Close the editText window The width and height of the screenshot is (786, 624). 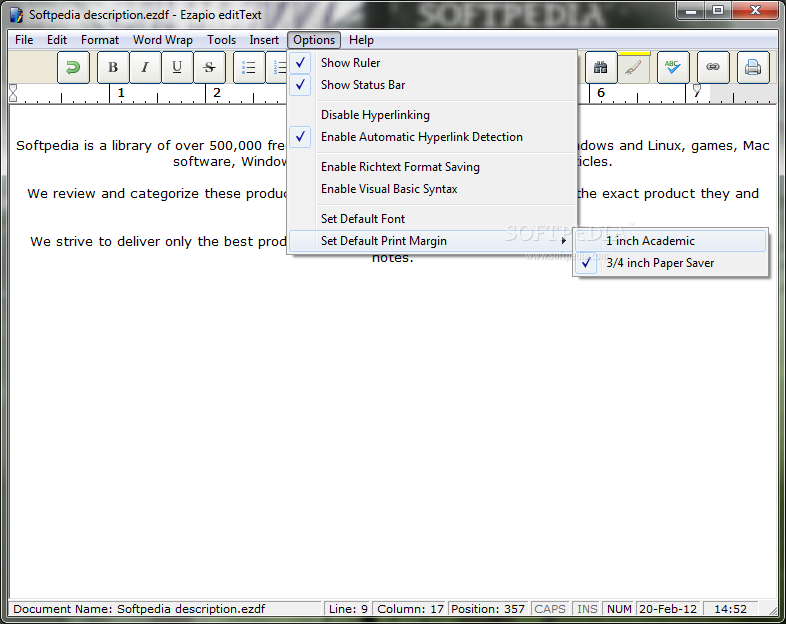click(755, 11)
